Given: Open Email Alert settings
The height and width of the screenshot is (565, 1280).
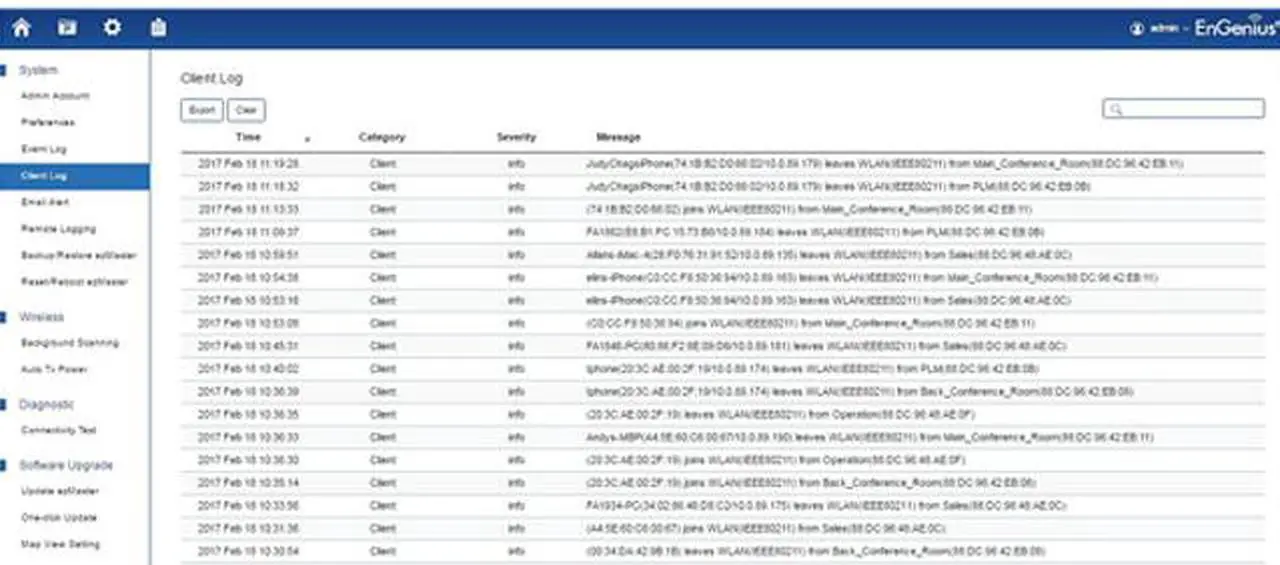Looking at the screenshot, I should point(45,202).
